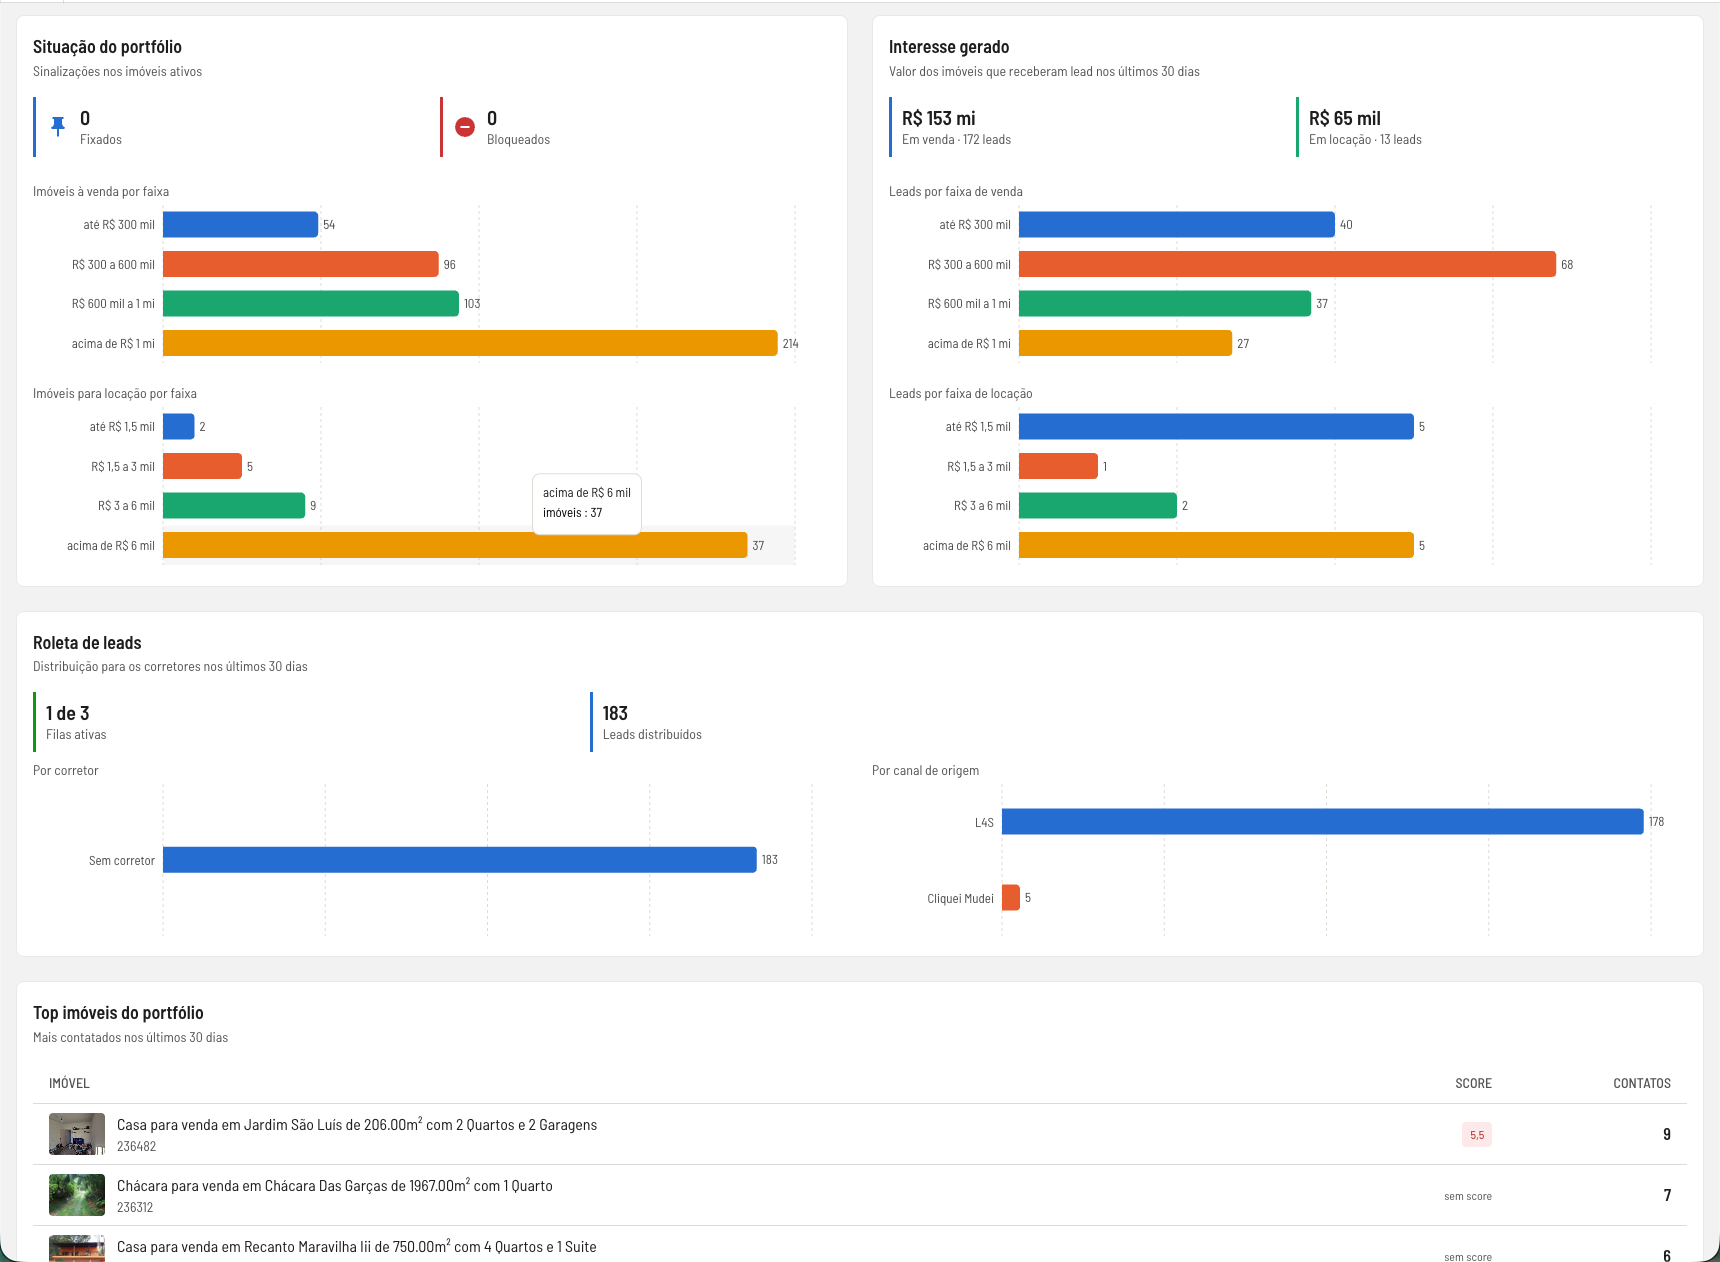Image resolution: width=1720 pixels, height=1262 pixels.
Task: Open the Jardim São Luís house thumbnail
Action: tap(77, 1134)
